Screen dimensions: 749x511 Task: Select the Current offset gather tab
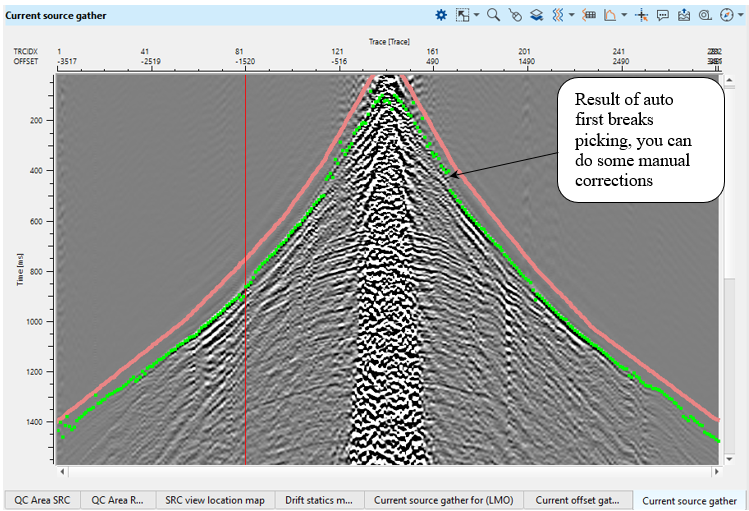577,499
